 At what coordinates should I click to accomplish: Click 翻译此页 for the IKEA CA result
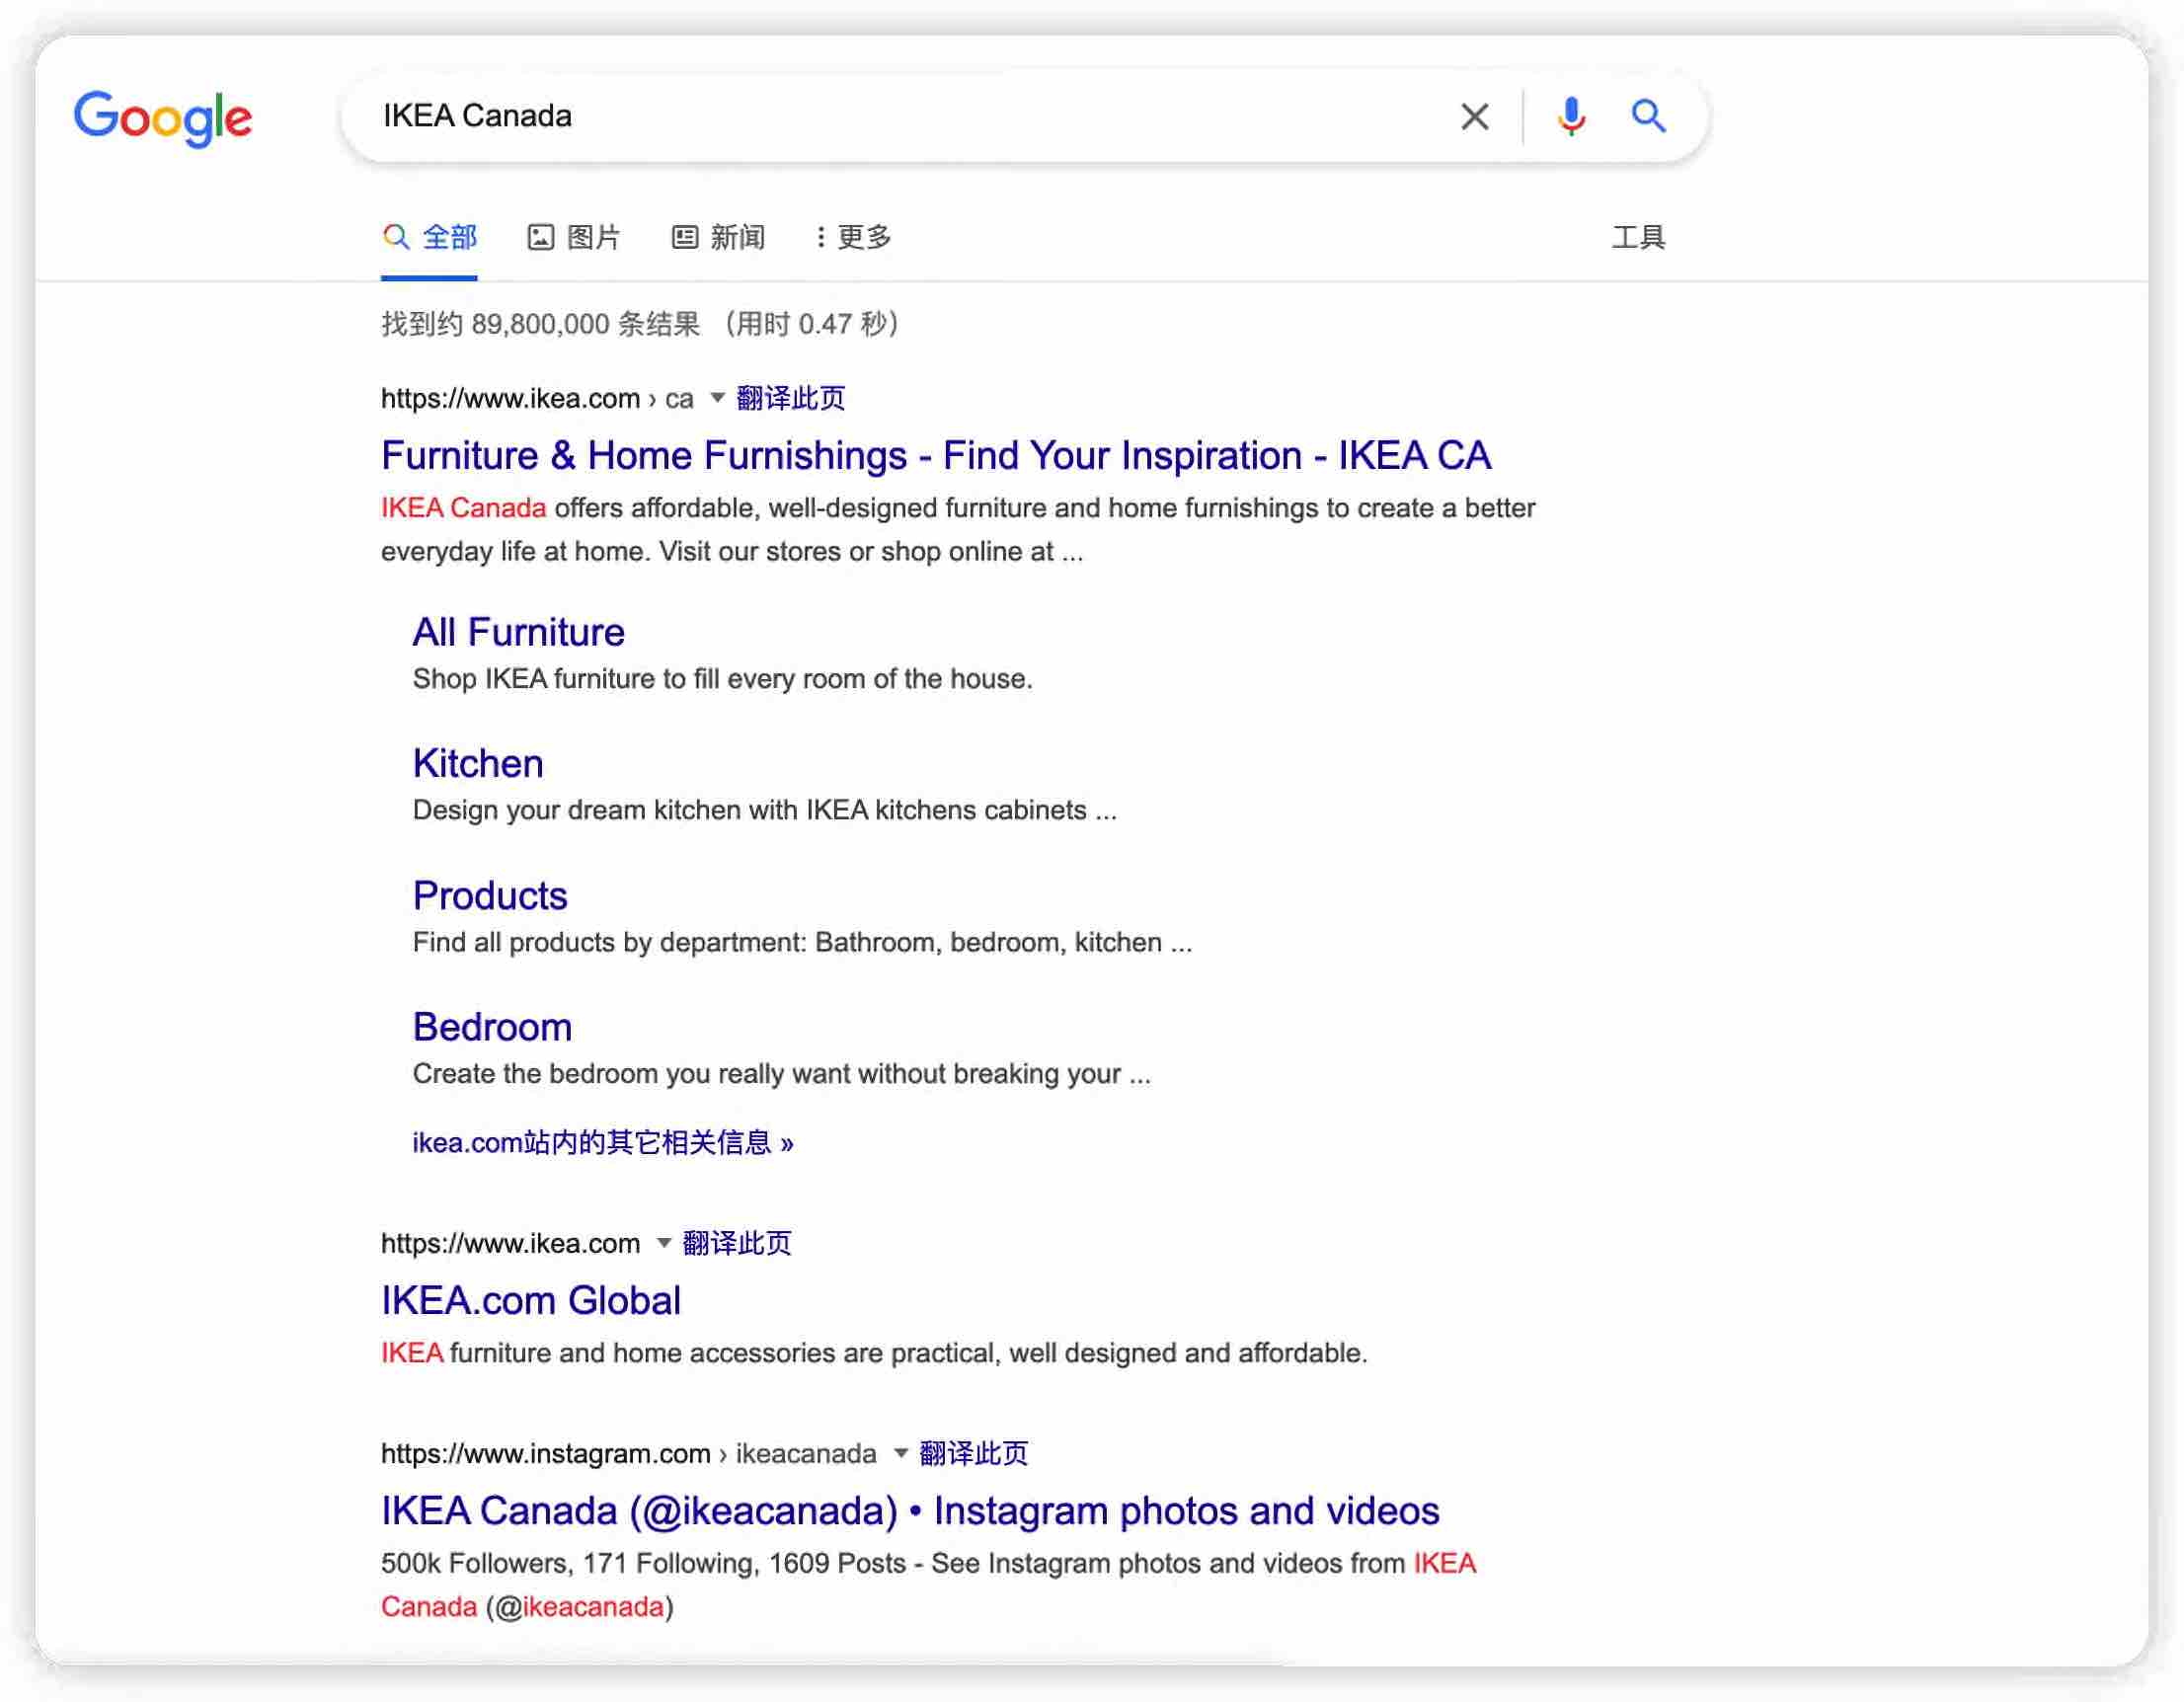pos(790,398)
